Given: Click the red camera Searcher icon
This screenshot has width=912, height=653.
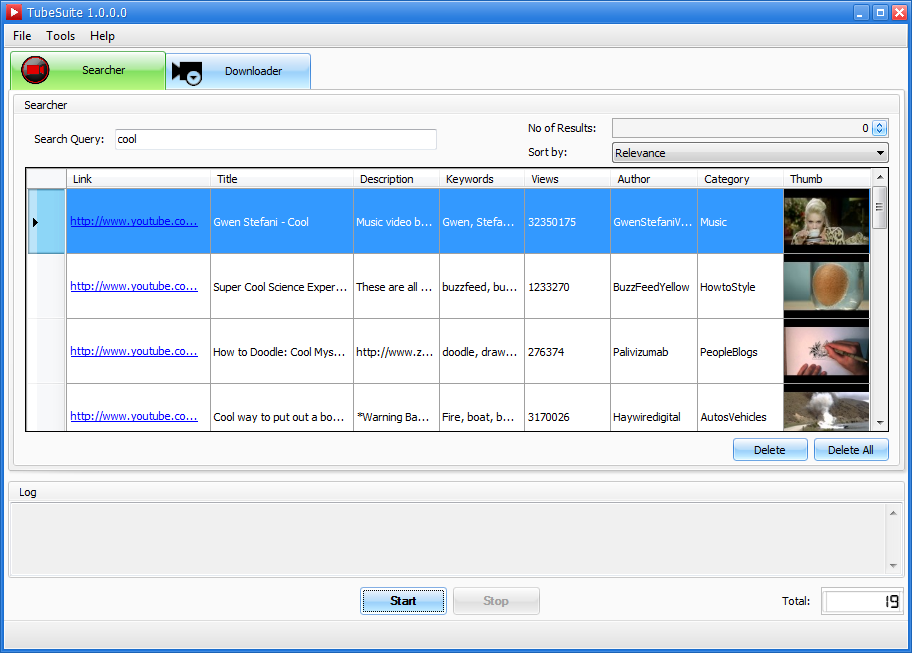Looking at the screenshot, I should 35,70.
